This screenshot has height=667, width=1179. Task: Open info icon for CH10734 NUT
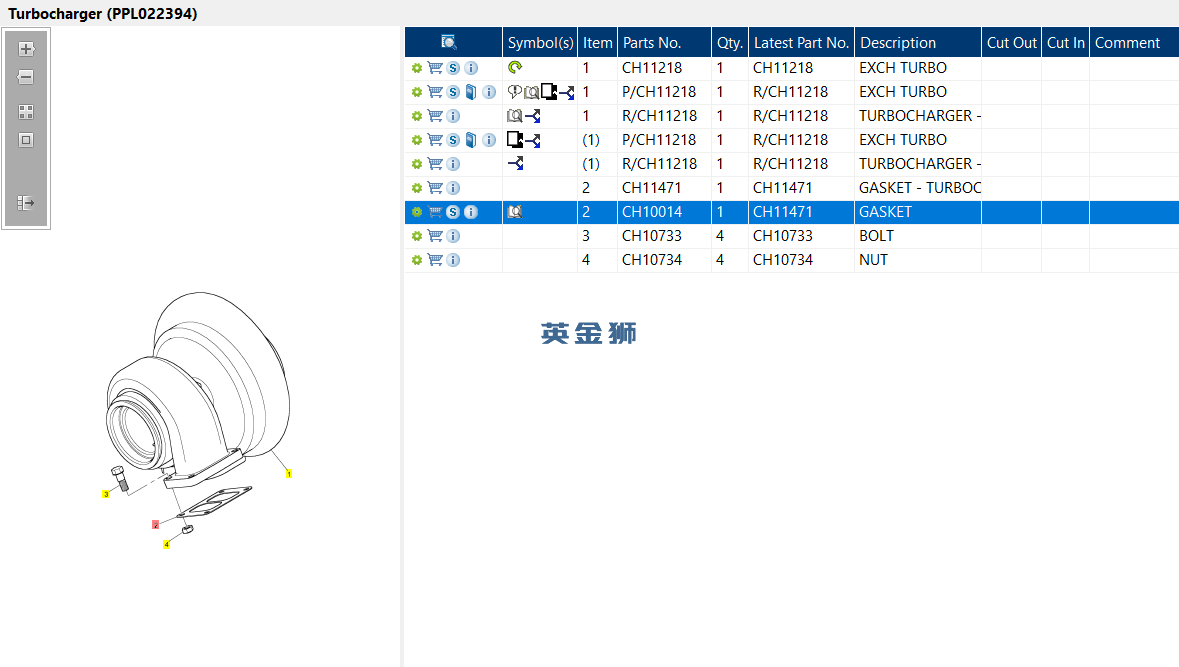[453, 260]
